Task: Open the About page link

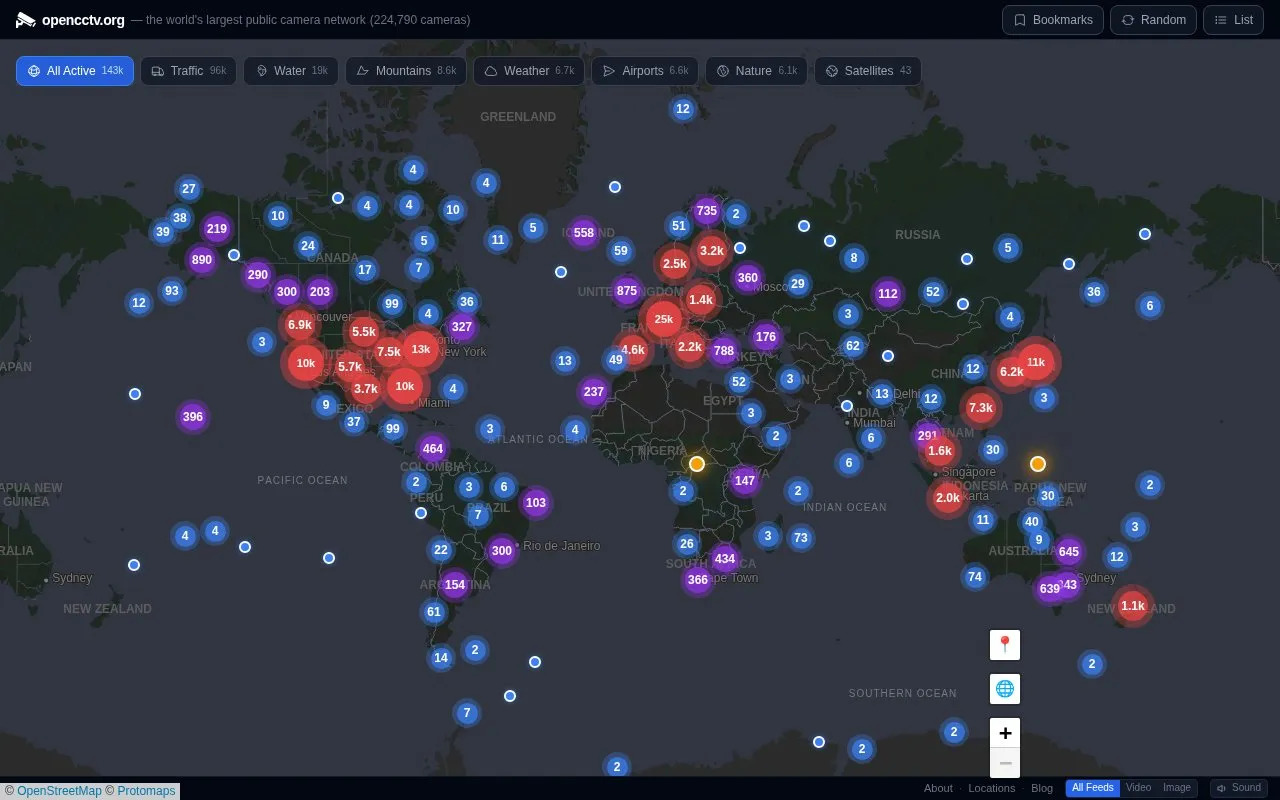Action: [938, 788]
